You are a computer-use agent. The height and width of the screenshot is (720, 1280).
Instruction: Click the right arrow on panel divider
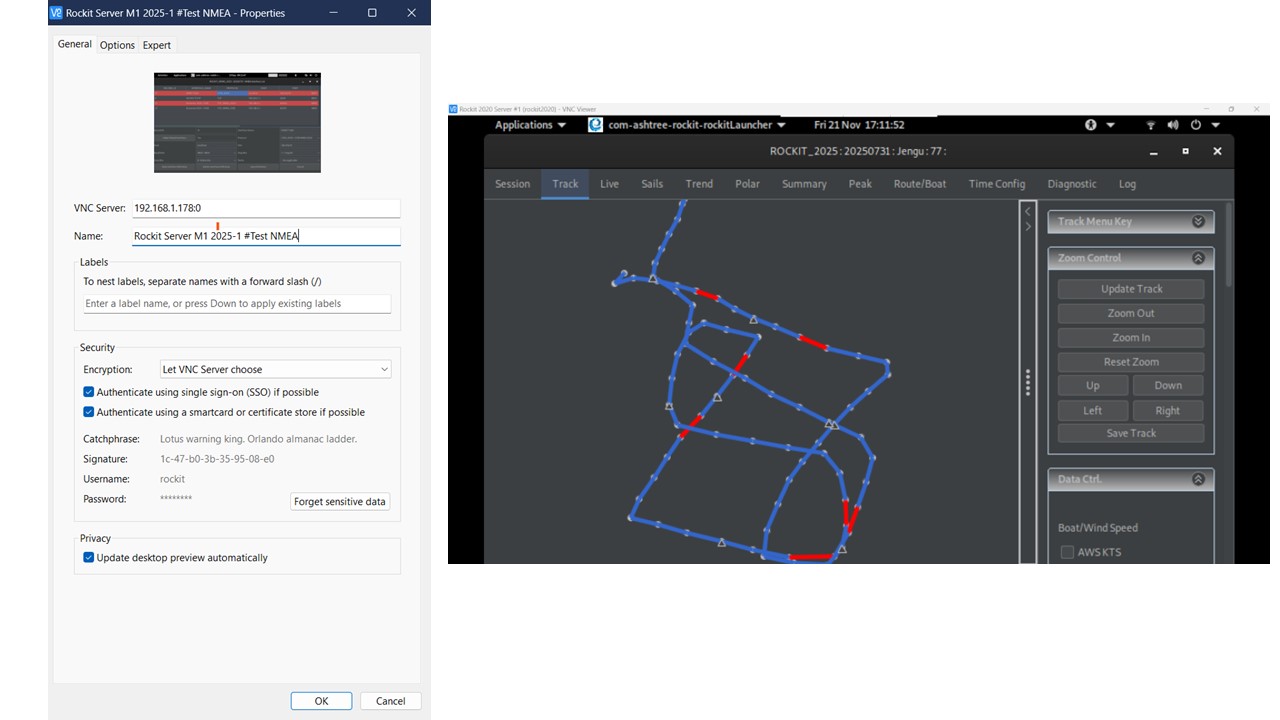(x=1027, y=227)
